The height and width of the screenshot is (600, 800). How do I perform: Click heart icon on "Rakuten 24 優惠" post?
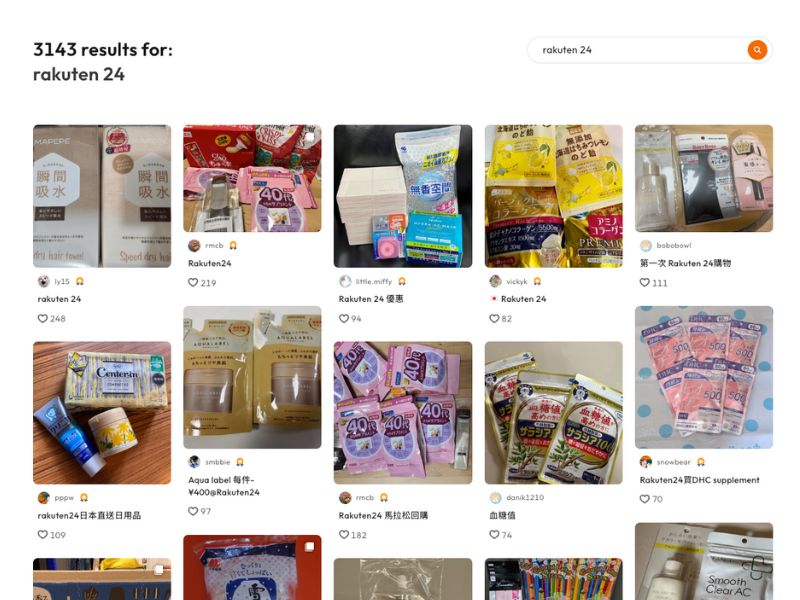(344, 318)
